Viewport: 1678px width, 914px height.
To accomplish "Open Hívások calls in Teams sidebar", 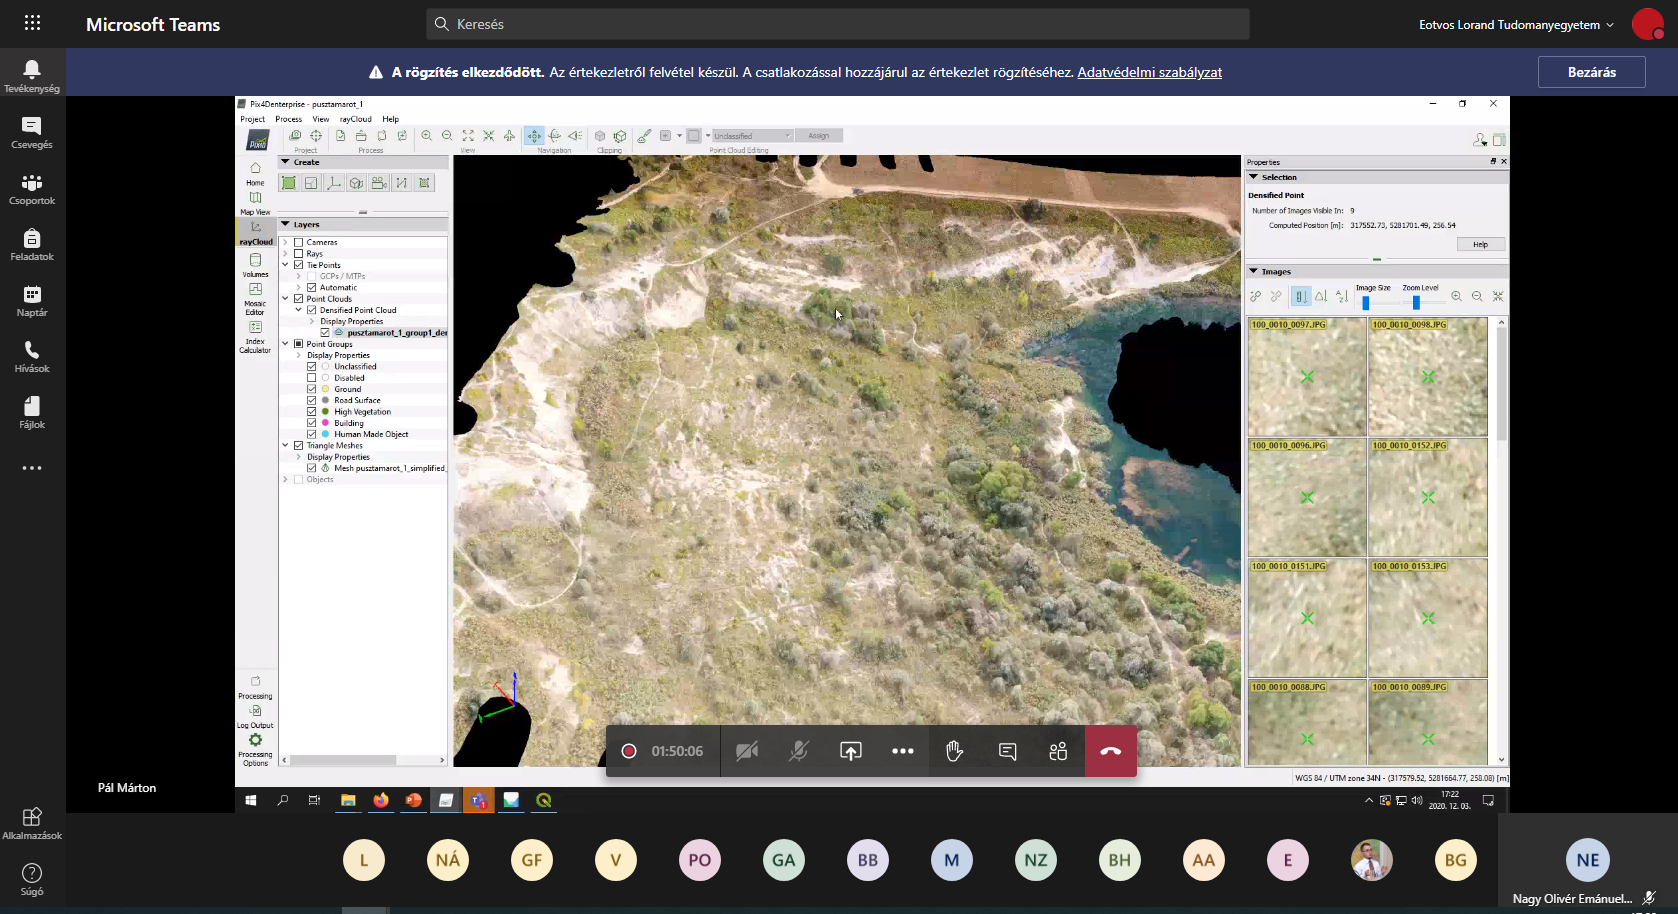I will click(x=32, y=356).
